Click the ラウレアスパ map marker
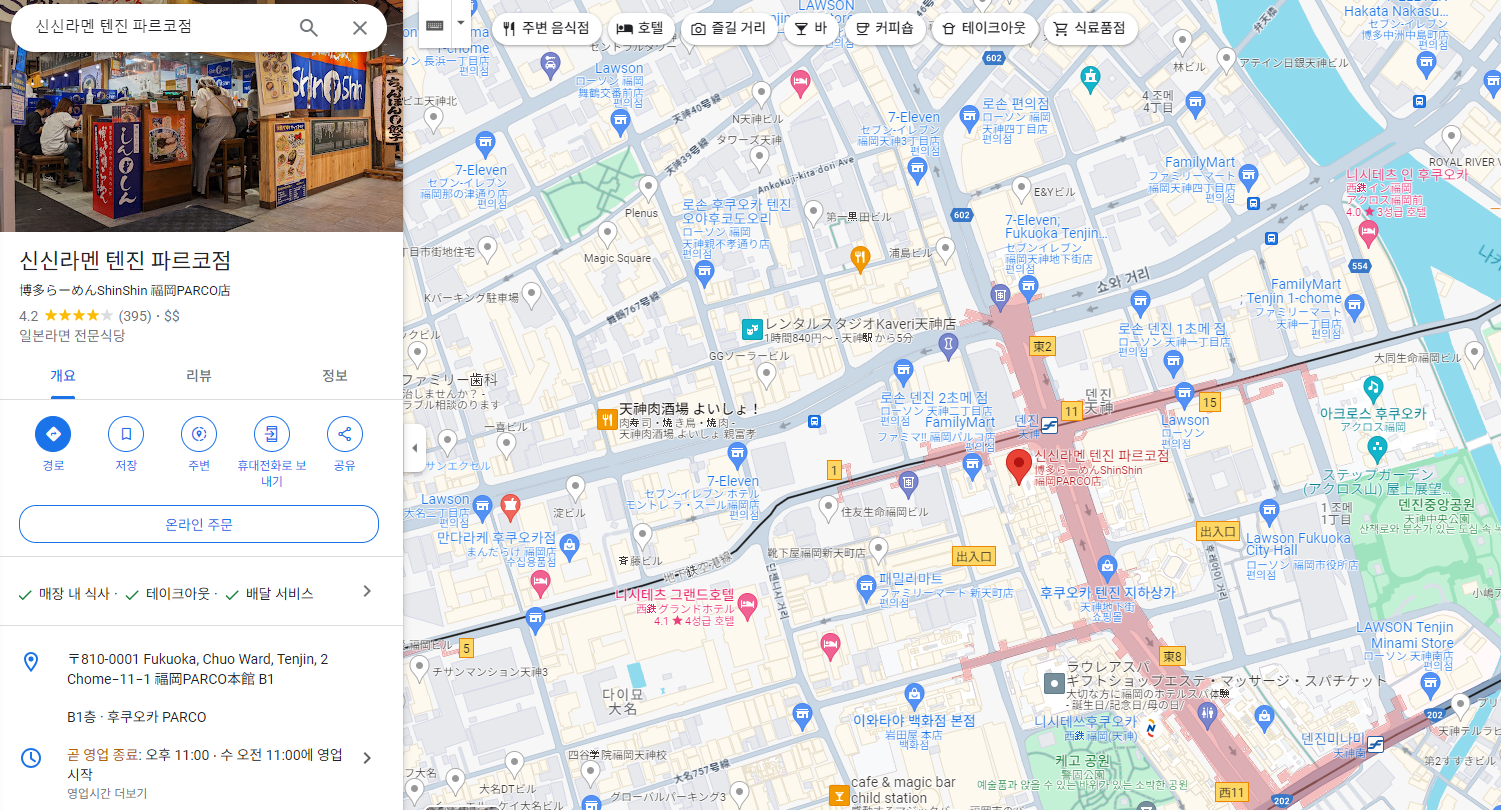The image size is (1501, 810). (1053, 684)
